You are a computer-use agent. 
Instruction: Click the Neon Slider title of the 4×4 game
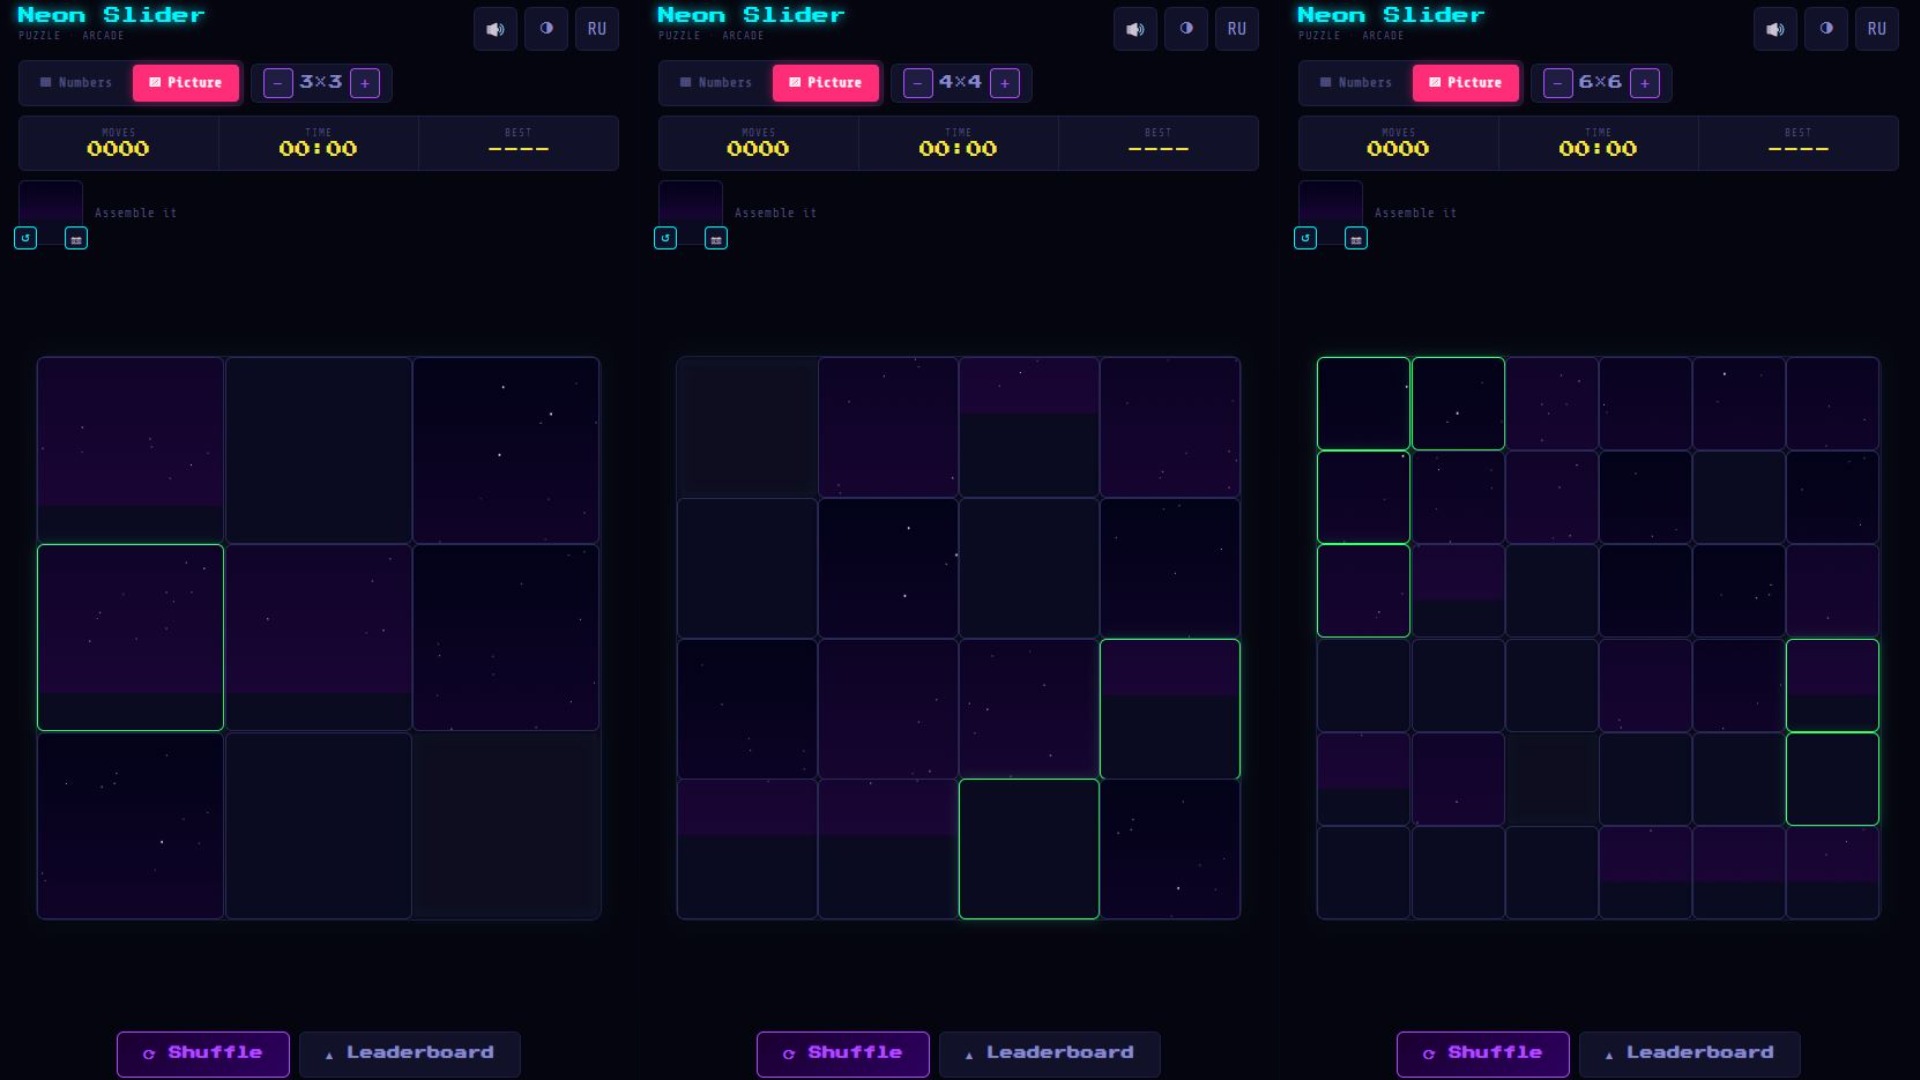[751, 15]
